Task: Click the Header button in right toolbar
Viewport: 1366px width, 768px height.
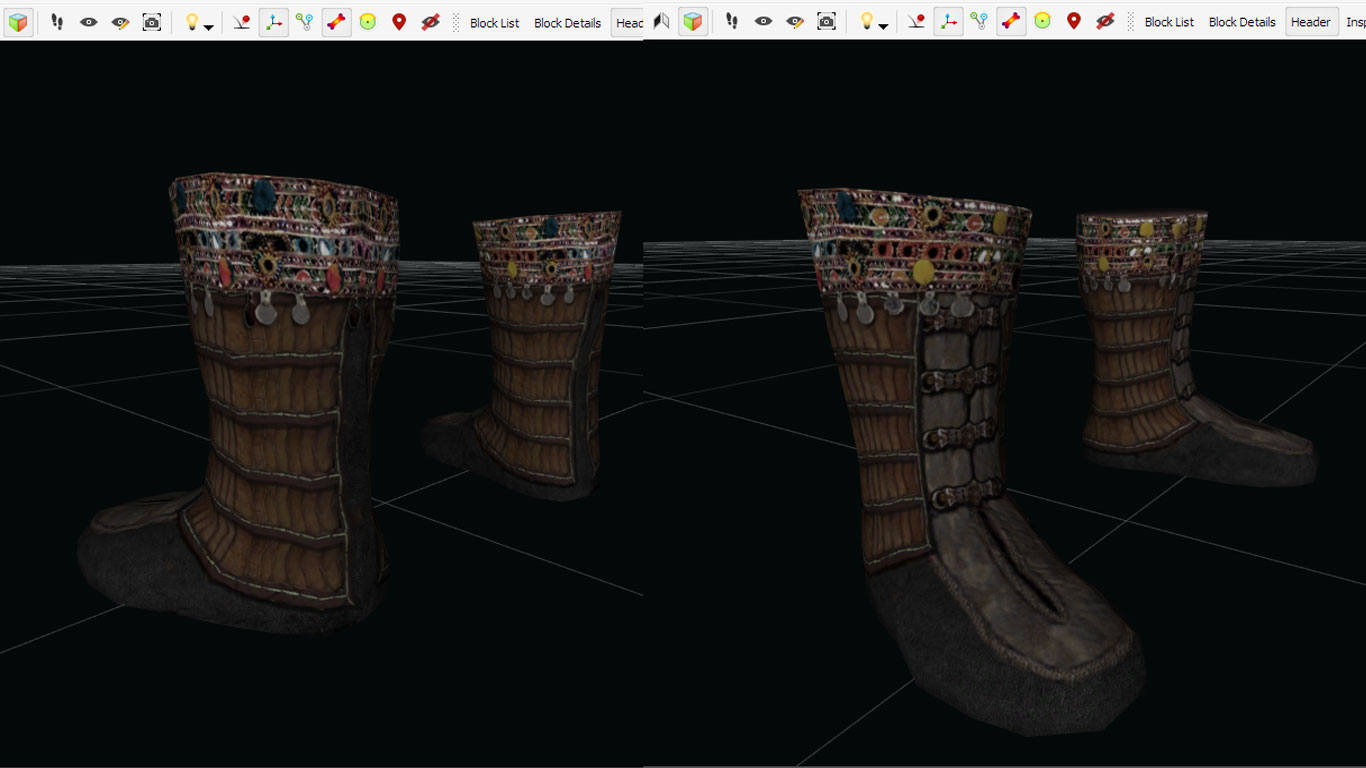Action: [1310, 21]
